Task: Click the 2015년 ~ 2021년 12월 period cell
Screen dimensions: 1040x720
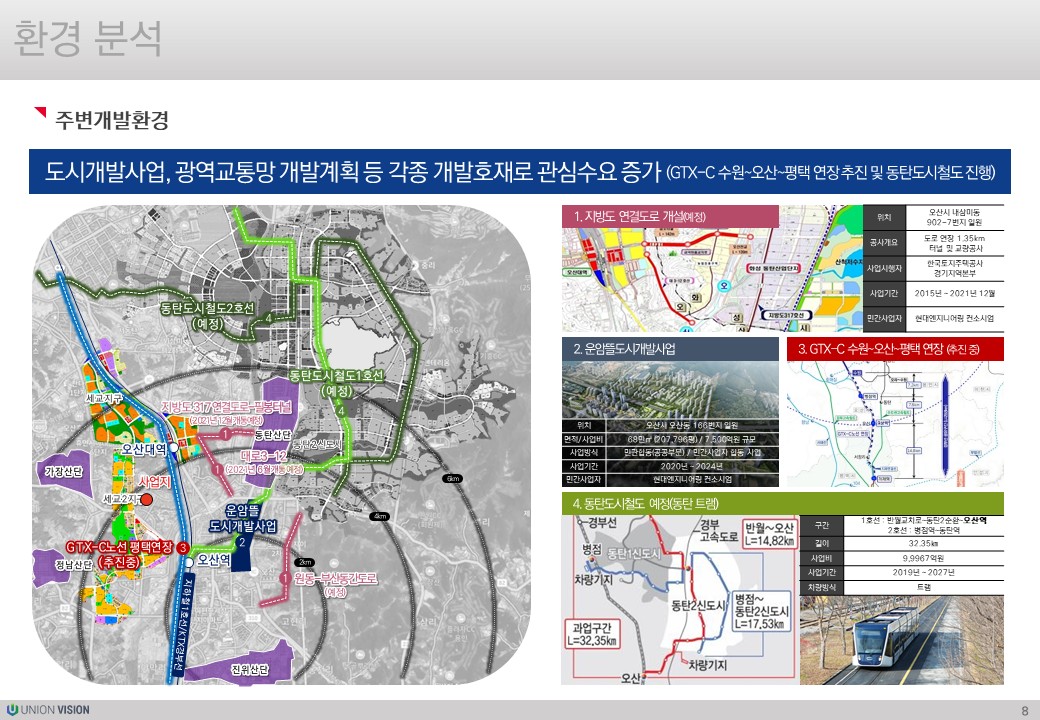Action: pyautogui.click(x=954, y=293)
